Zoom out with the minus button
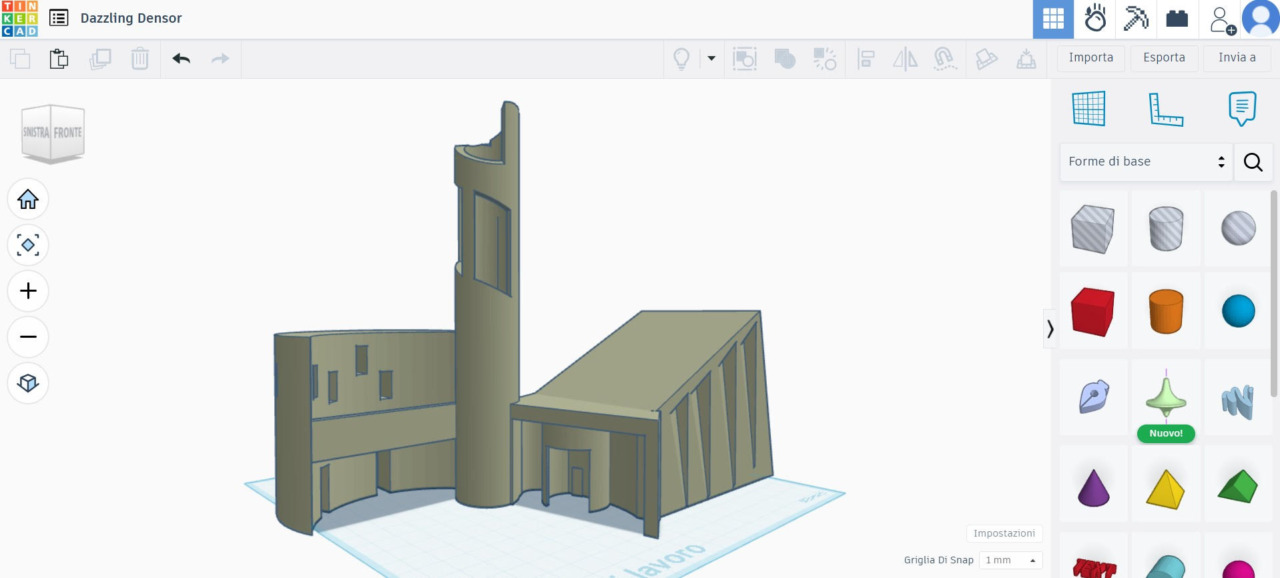The width and height of the screenshot is (1280, 578). pyautogui.click(x=28, y=337)
